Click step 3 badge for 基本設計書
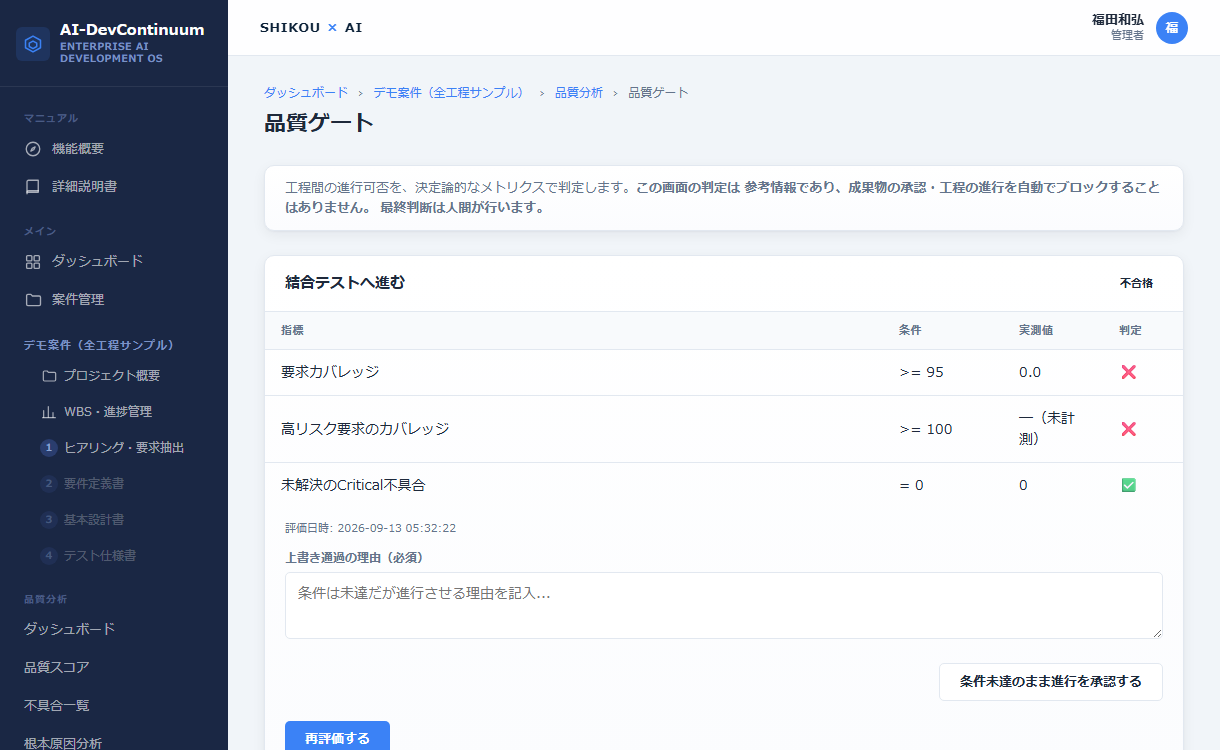This screenshot has height=750, width=1220. pyautogui.click(x=49, y=520)
